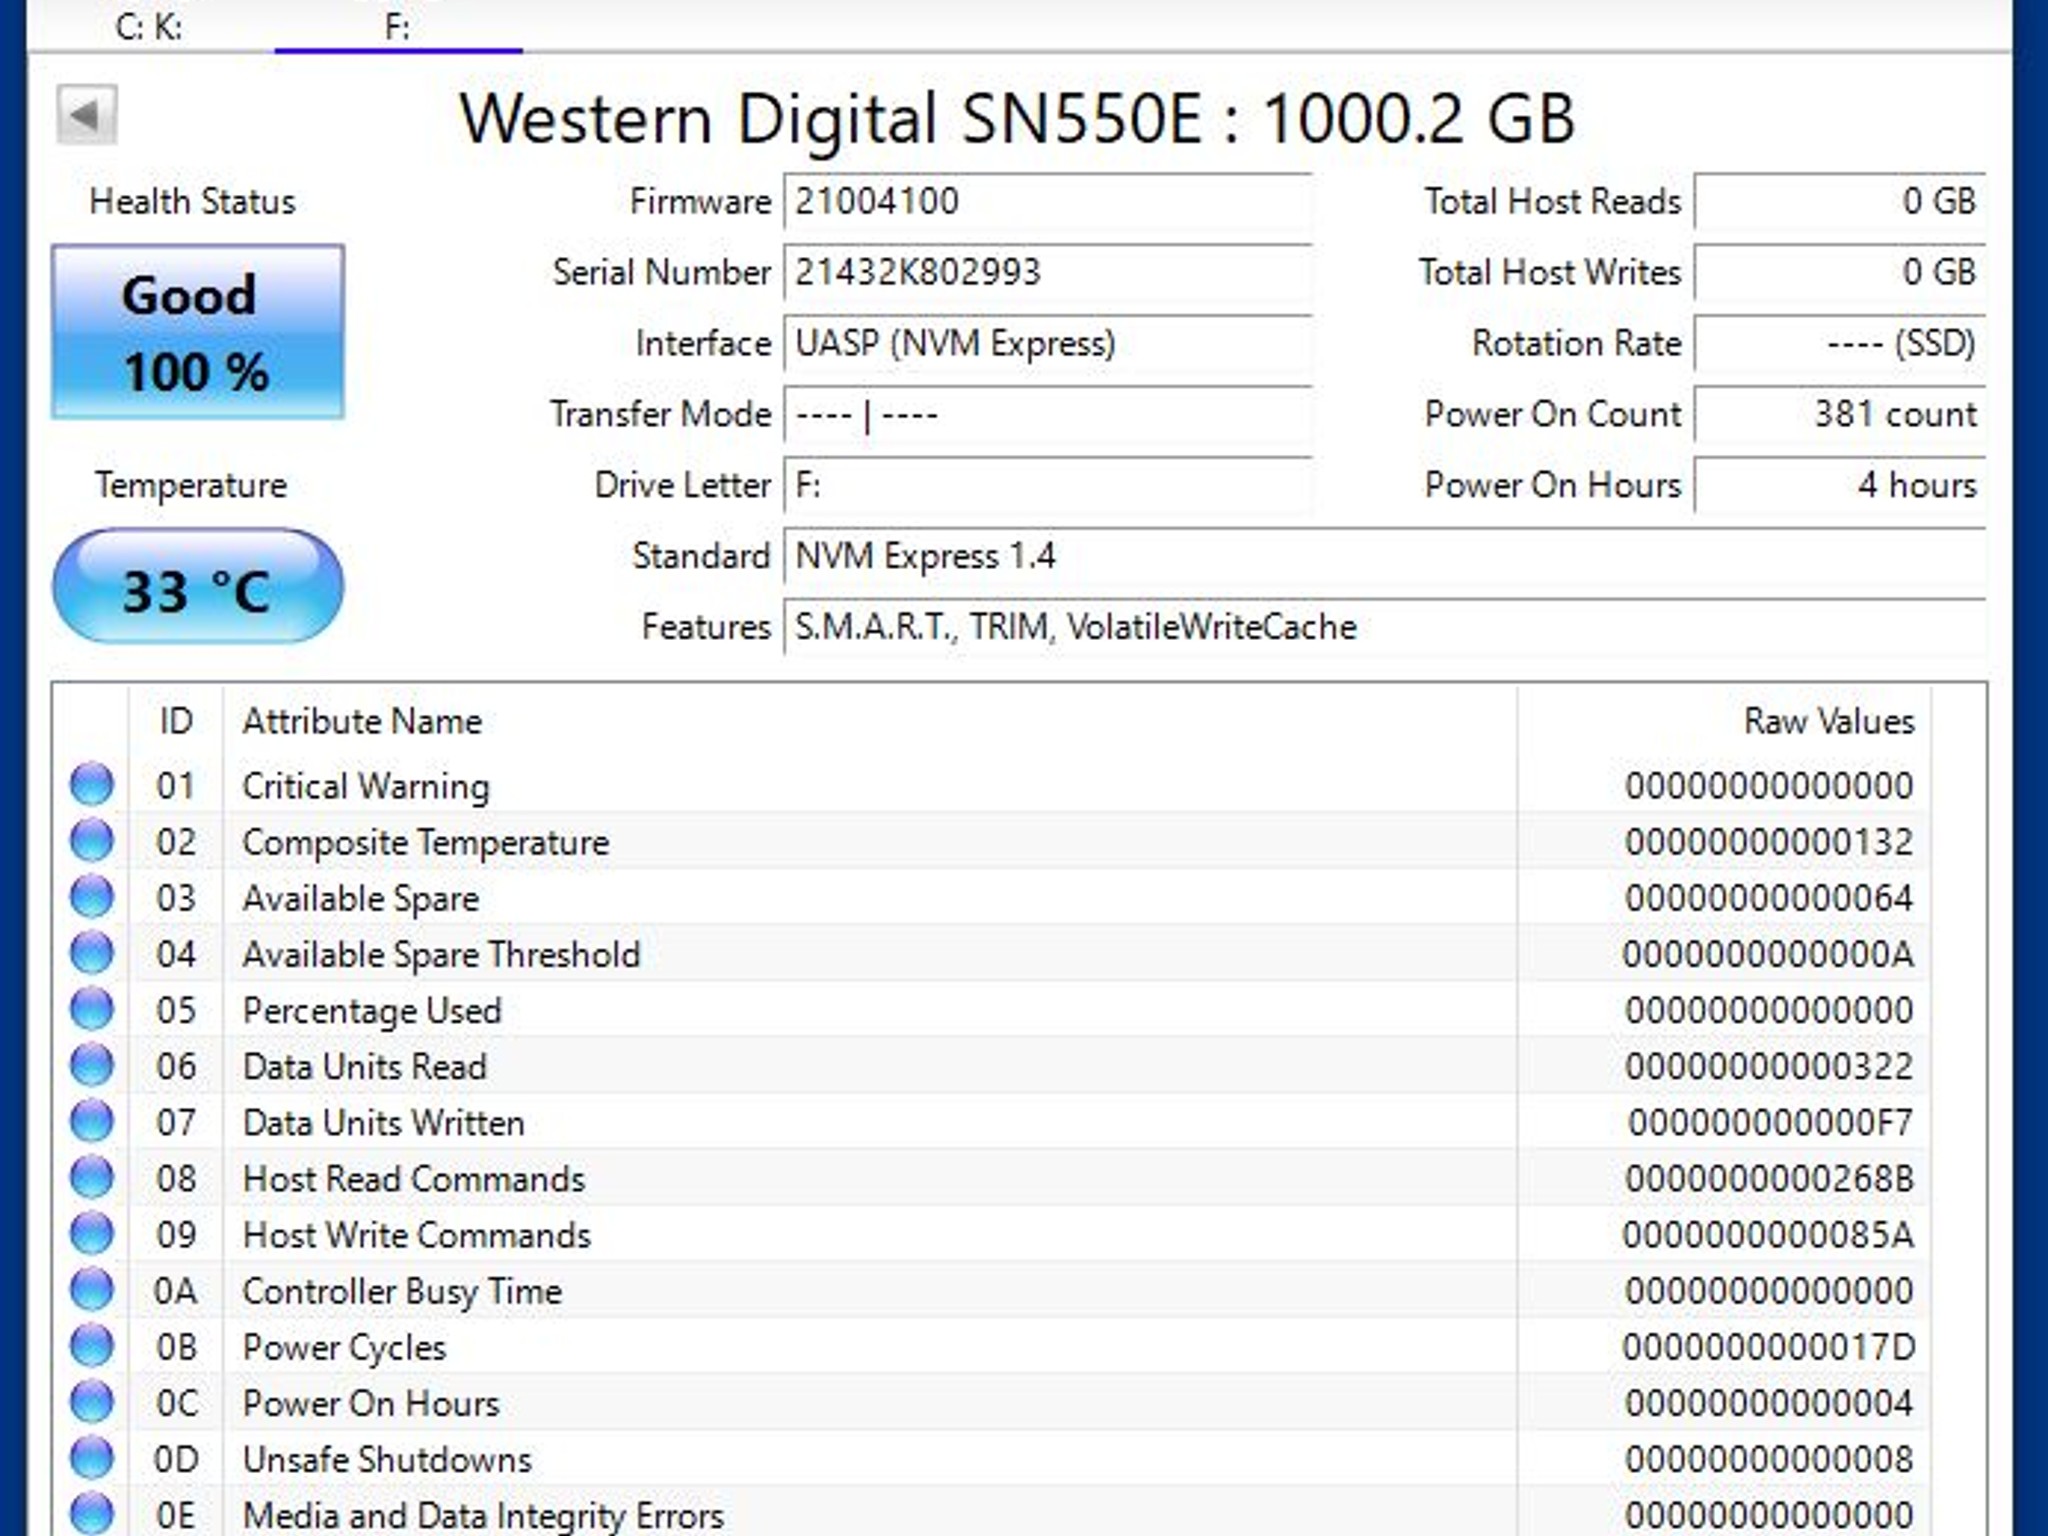Click raw value 0000000000008

click(x=1769, y=1459)
